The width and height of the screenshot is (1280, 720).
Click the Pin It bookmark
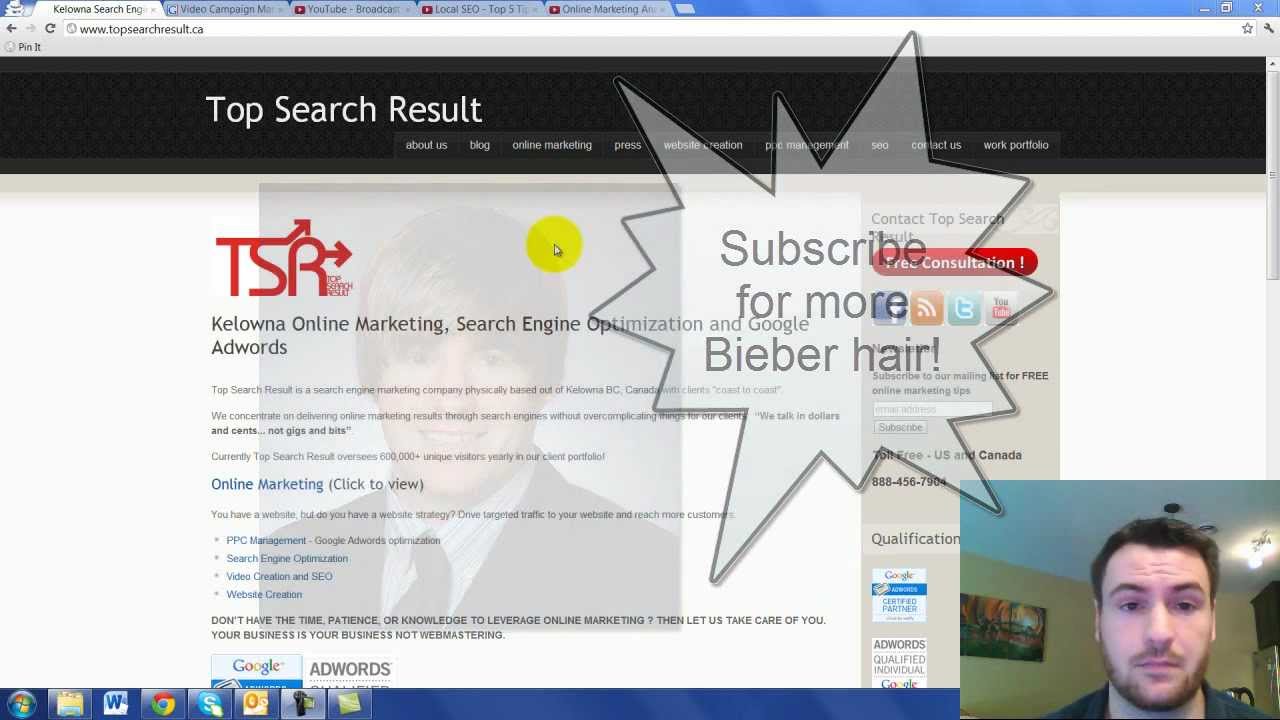[23, 47]
